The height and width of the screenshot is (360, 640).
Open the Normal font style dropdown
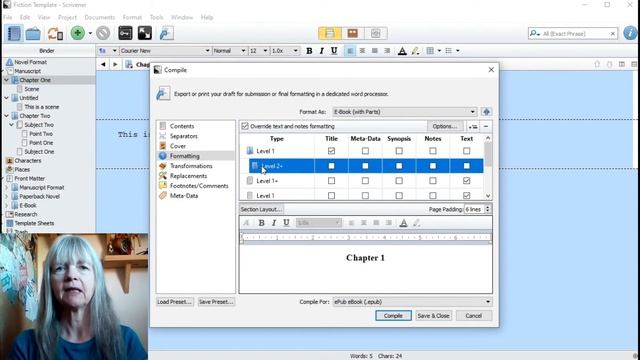tap(229, 51)
